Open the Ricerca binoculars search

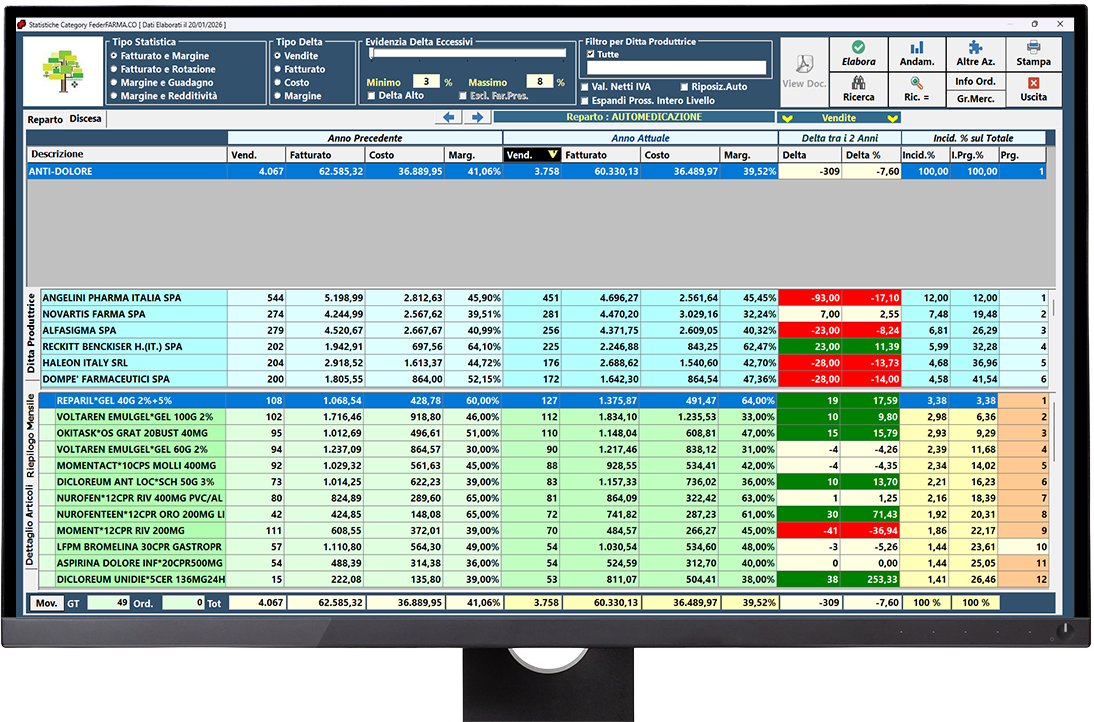[858, 90]
